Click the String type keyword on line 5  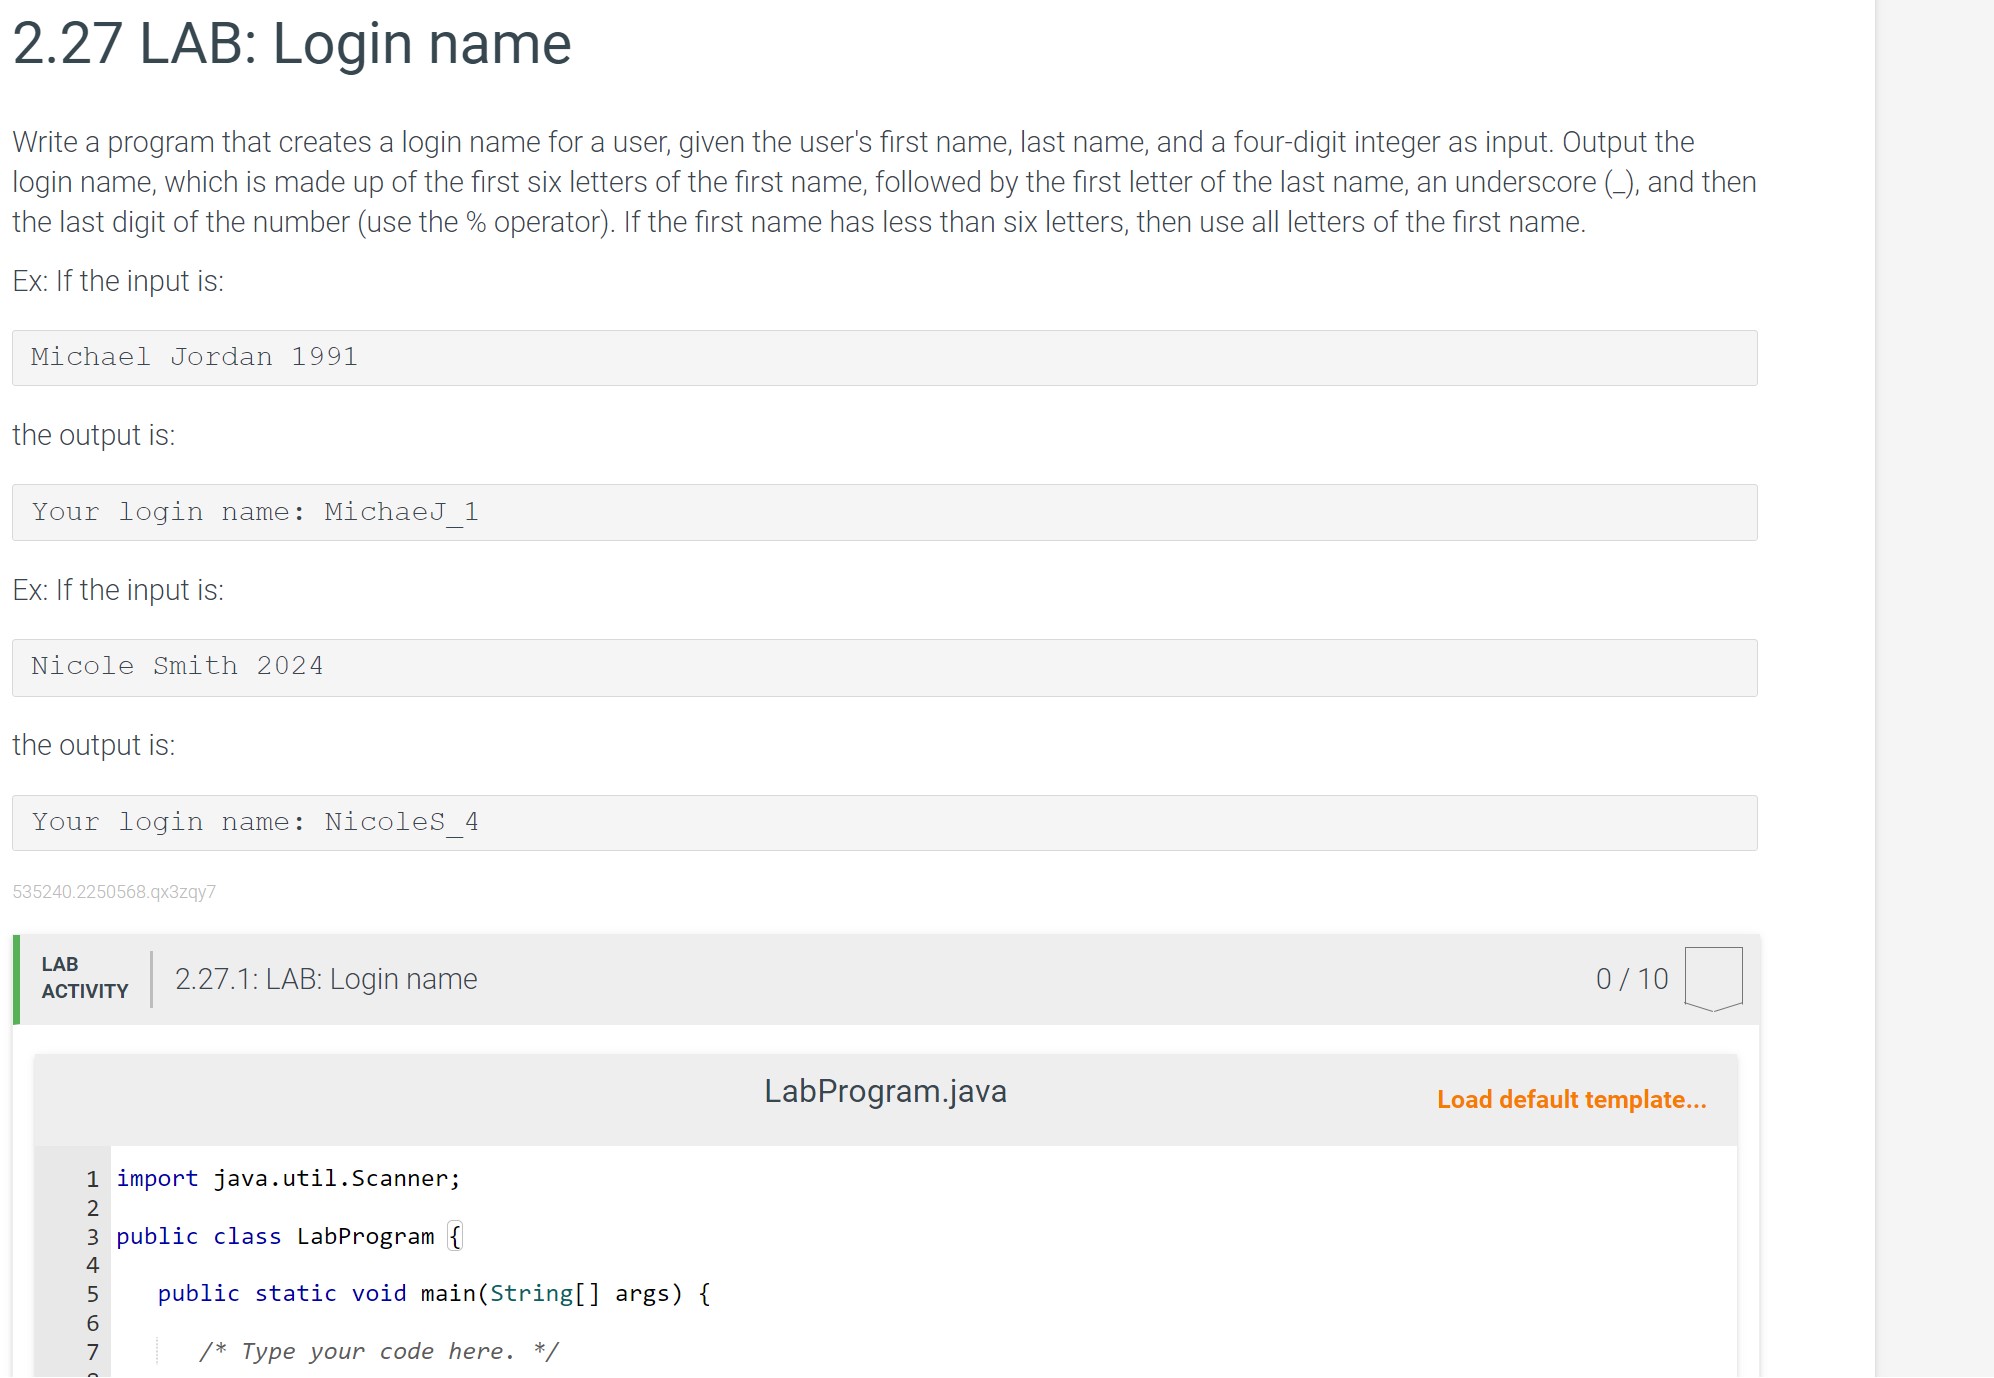[535, 1293]
